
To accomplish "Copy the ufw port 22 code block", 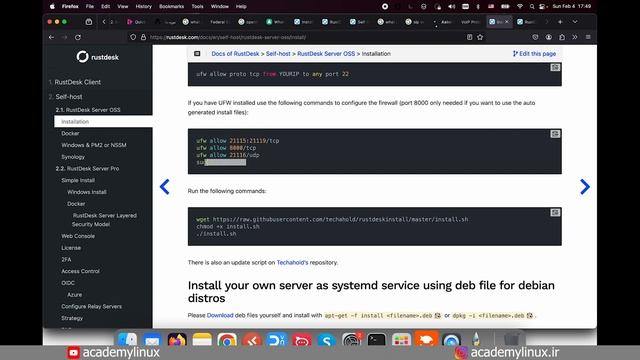I will (555, 68).
